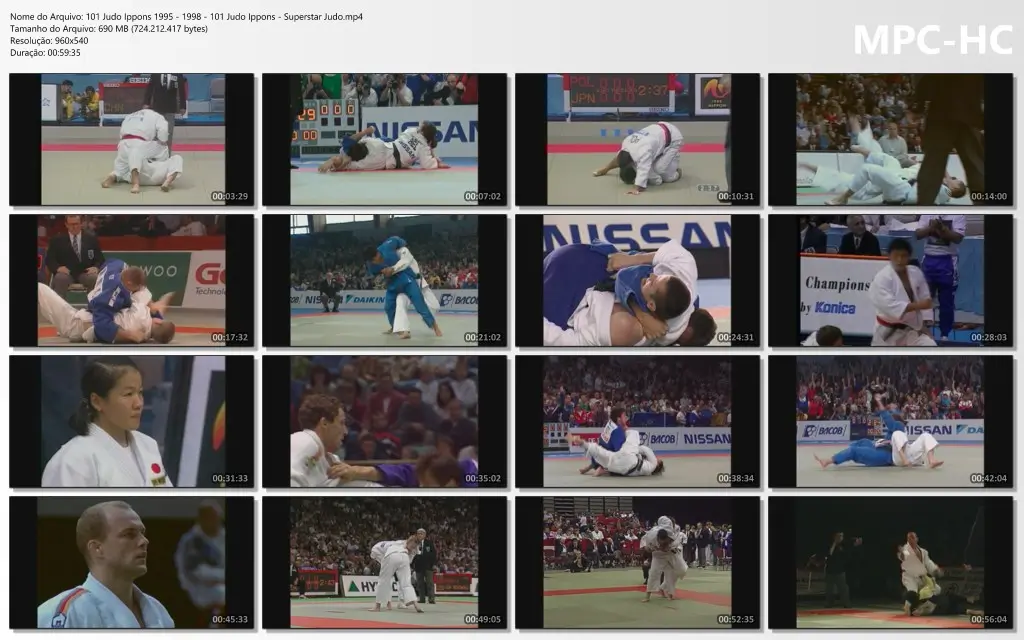Choose the preview frame at 00:49:05

pyautogui.click(x=385, y=563)
